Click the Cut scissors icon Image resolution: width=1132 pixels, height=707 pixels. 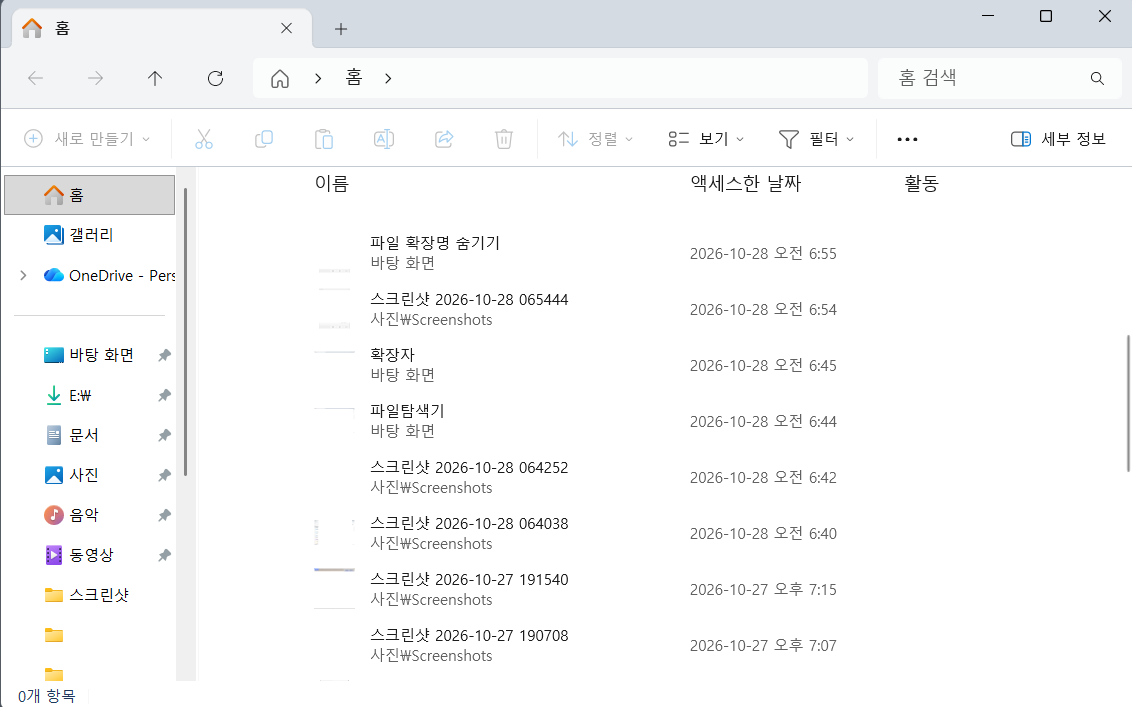(204, 139)
